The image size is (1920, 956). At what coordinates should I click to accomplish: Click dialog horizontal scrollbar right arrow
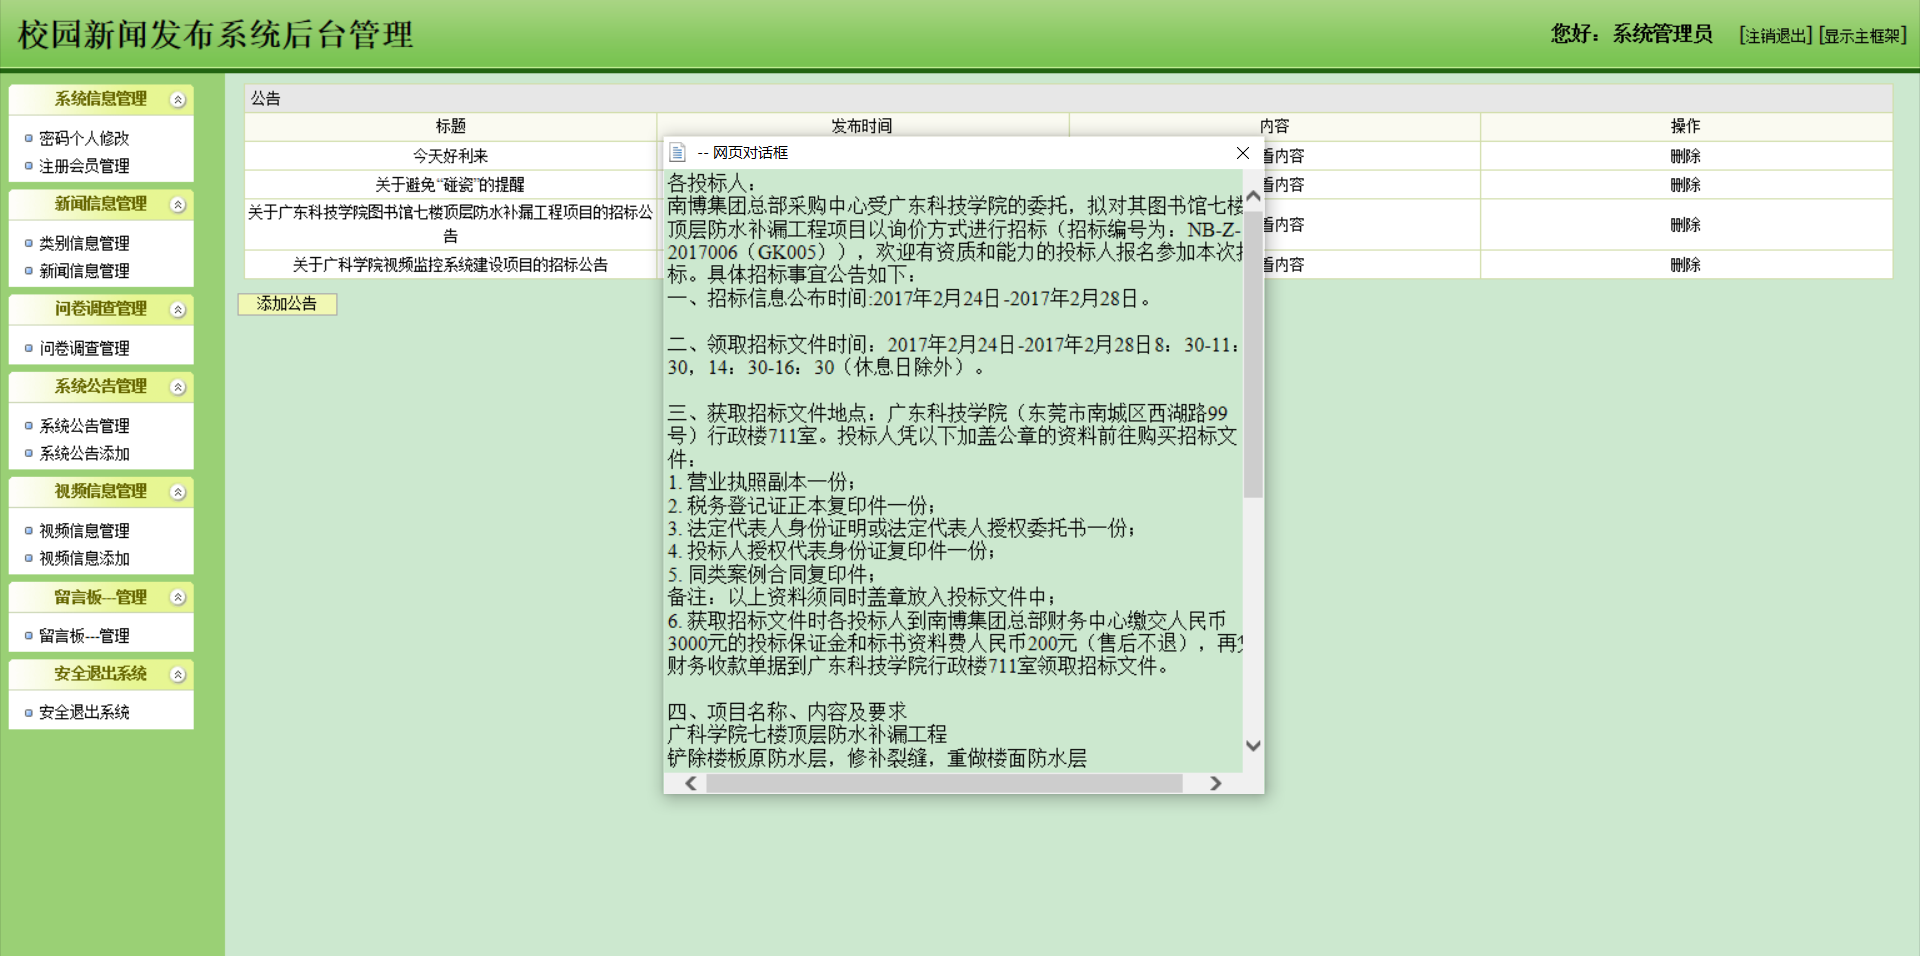click(x=1216, y=783)
